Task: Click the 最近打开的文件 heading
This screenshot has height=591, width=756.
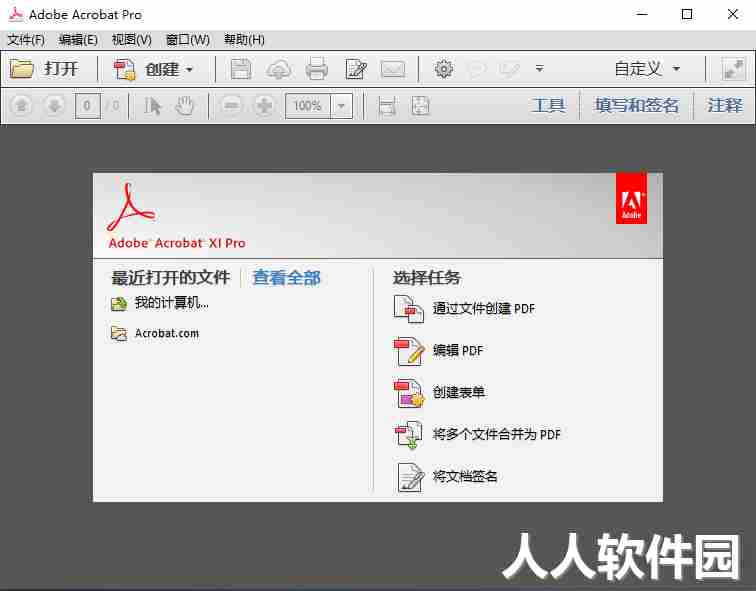Action: [171, 278]
